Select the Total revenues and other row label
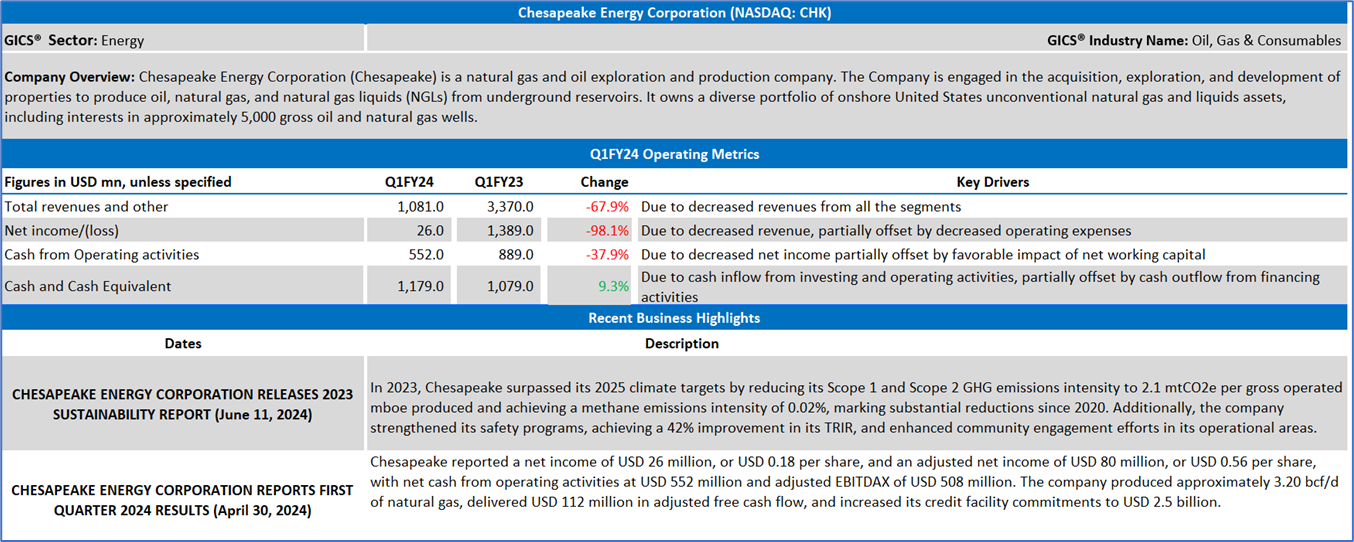The width and height of the screenshot is (1354, 542). point(87,207)
